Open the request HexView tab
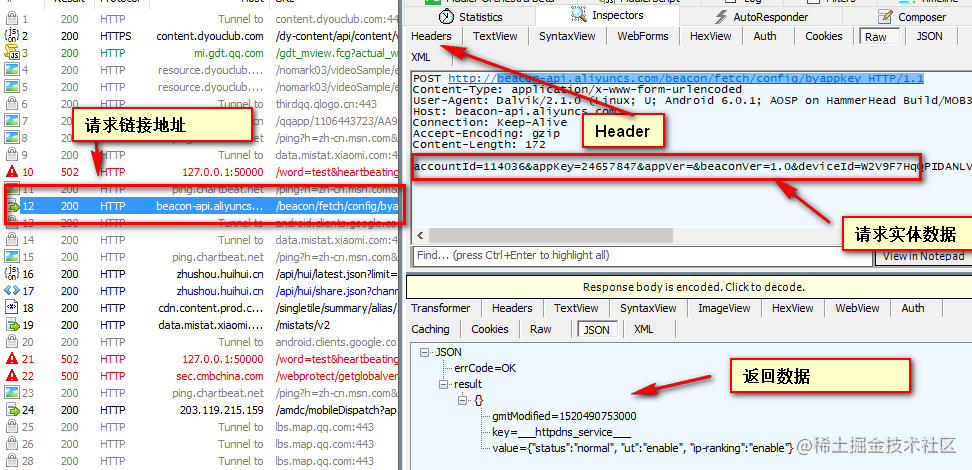 pos(710,36)
